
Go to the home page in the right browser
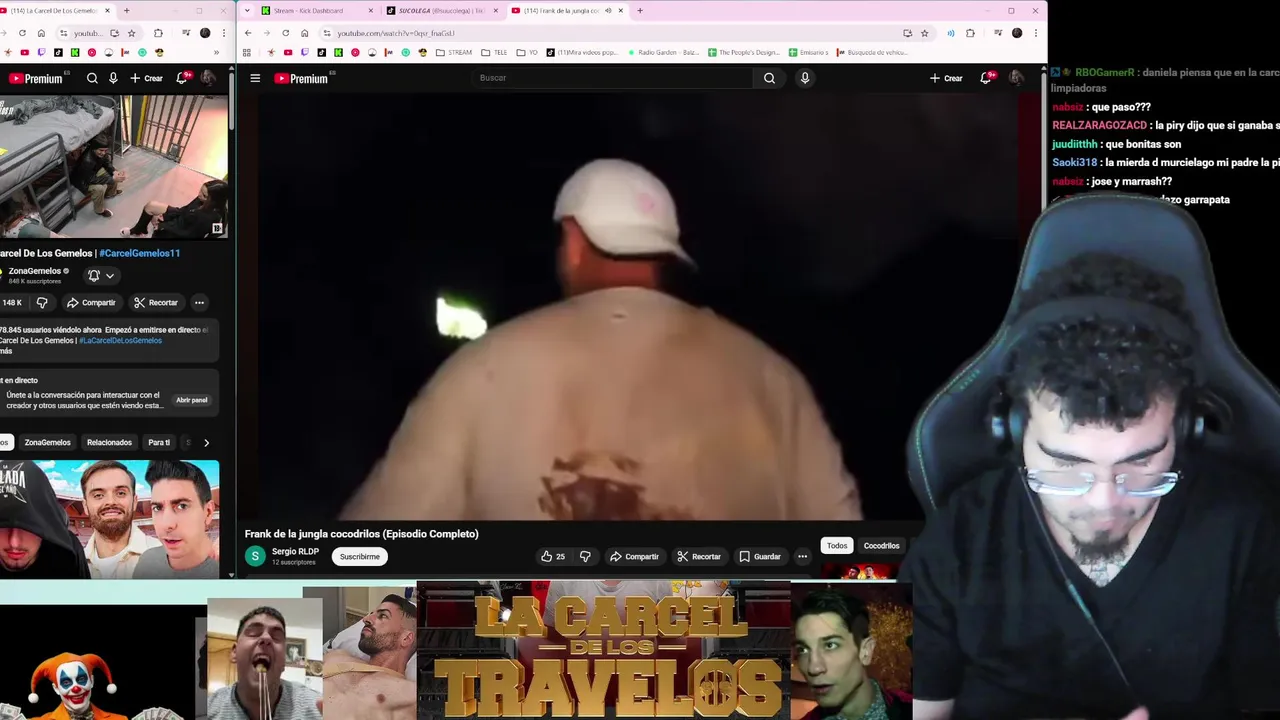coord(304,33)
